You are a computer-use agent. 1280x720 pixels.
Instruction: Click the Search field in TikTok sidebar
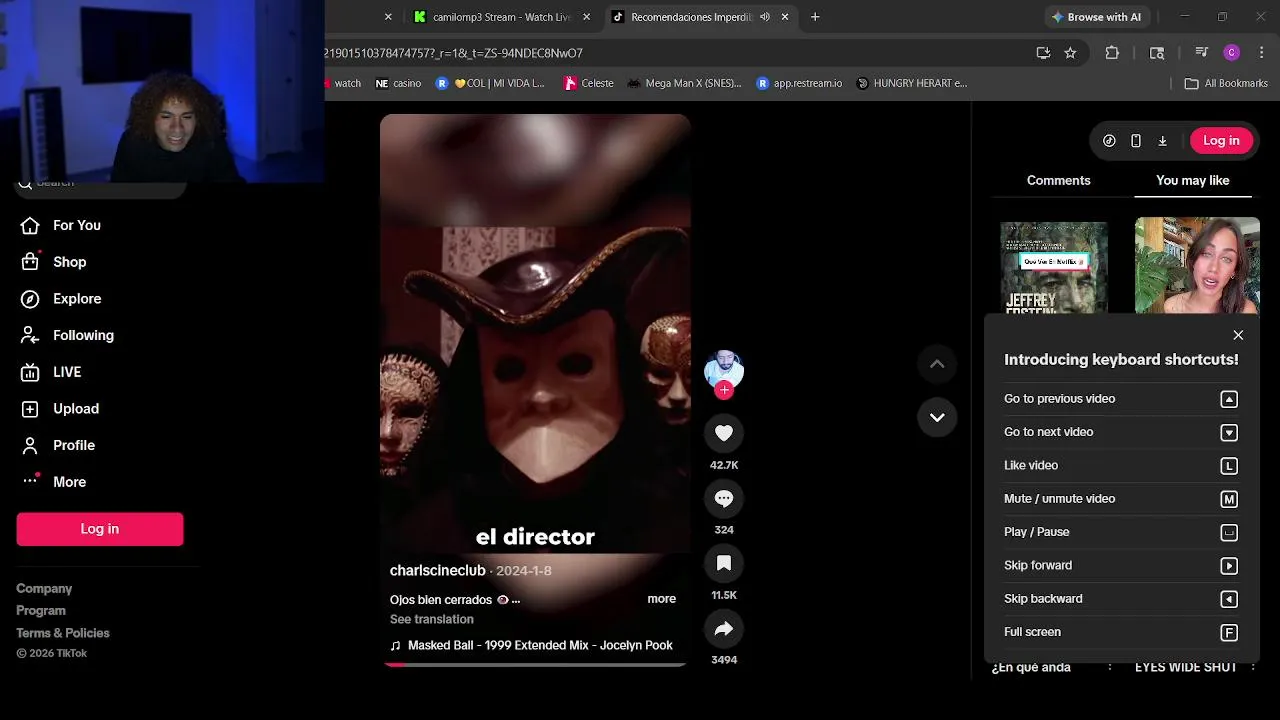pyautogui.click(x=100, y=183)
